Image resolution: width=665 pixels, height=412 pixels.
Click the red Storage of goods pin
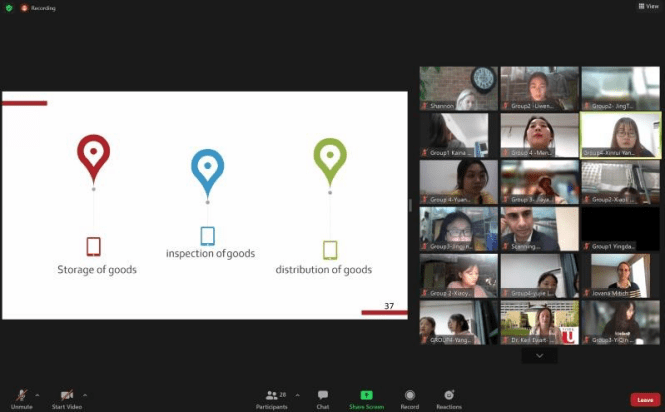click(93, 157)
